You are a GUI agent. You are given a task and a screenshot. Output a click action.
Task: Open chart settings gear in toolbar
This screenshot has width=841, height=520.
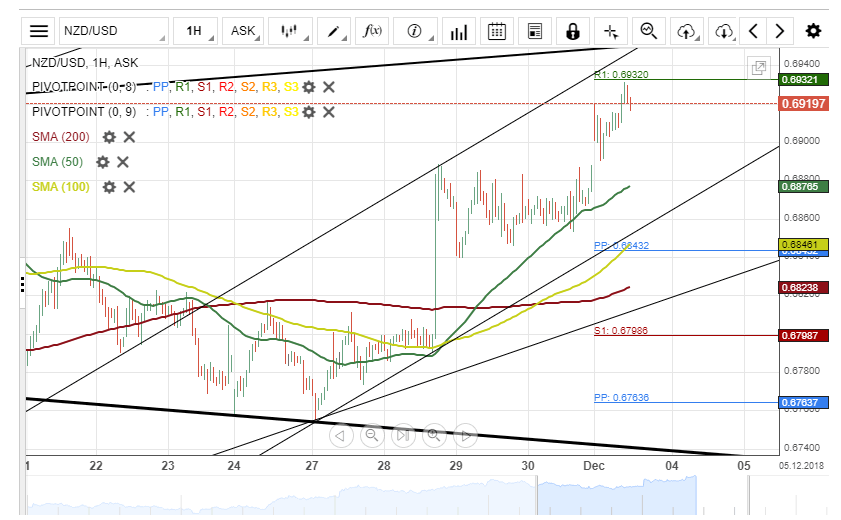tap(813, 31)
